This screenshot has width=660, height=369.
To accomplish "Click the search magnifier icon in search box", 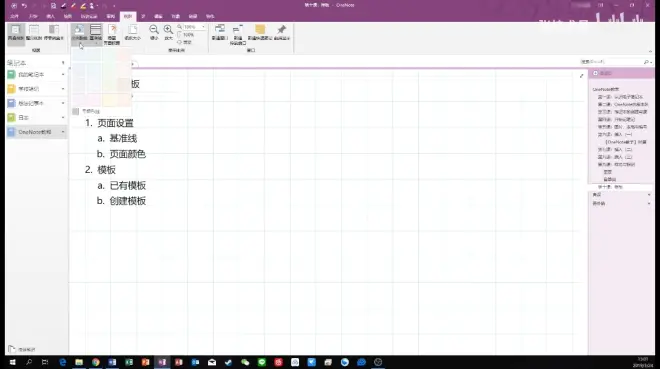I will click(646, 62).
